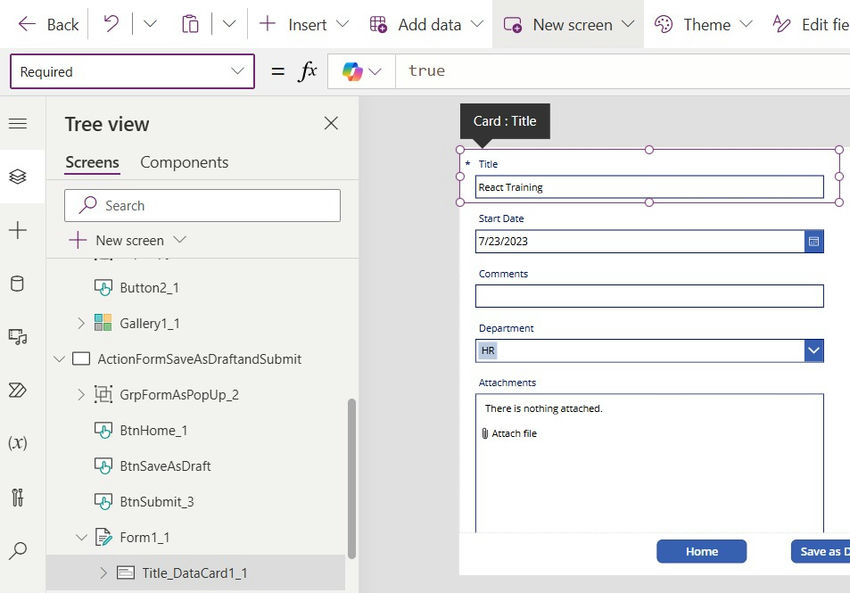Screen dimensions: 850x593
Task: Click the Attach file link
Action: point(514,434)
